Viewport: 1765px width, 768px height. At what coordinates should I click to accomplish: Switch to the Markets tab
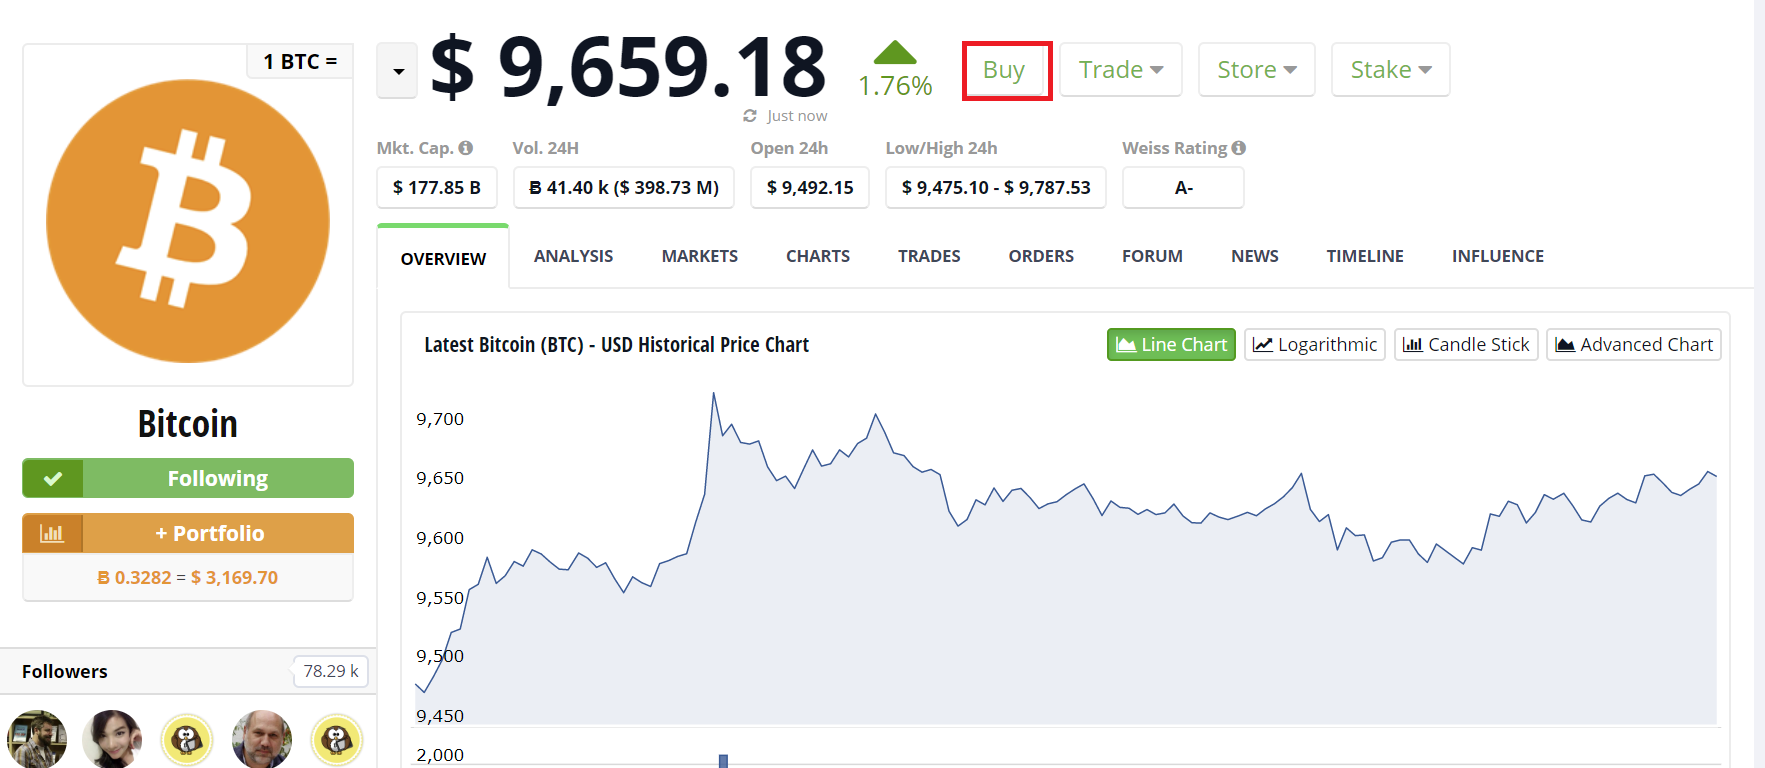(x=700, y=256)
